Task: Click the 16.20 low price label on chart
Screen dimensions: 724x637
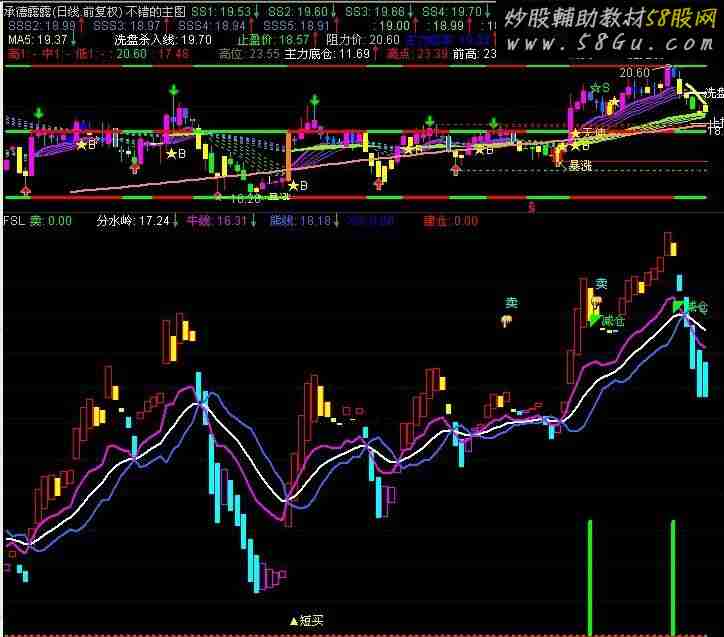Action: click(246, 199)
